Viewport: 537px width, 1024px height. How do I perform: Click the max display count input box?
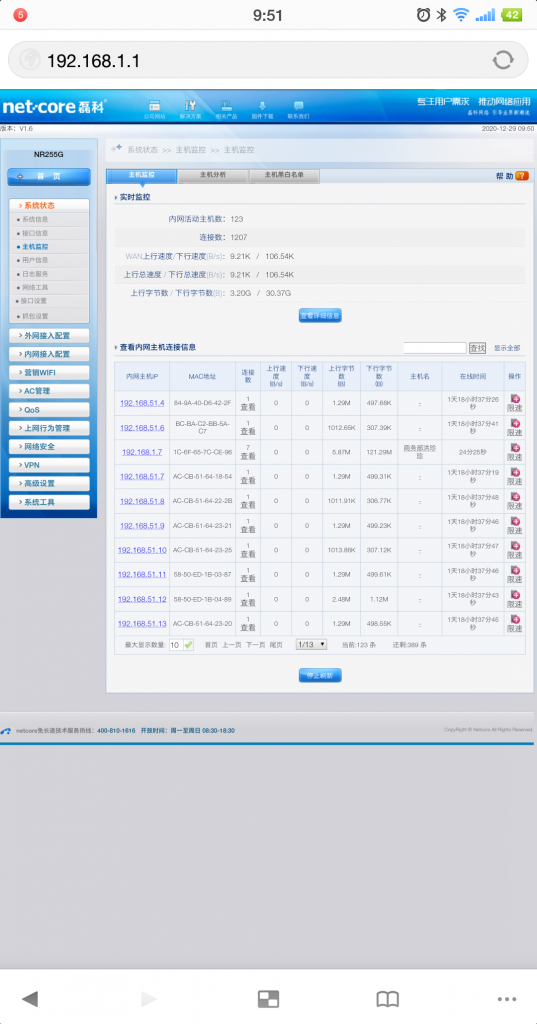176,645
